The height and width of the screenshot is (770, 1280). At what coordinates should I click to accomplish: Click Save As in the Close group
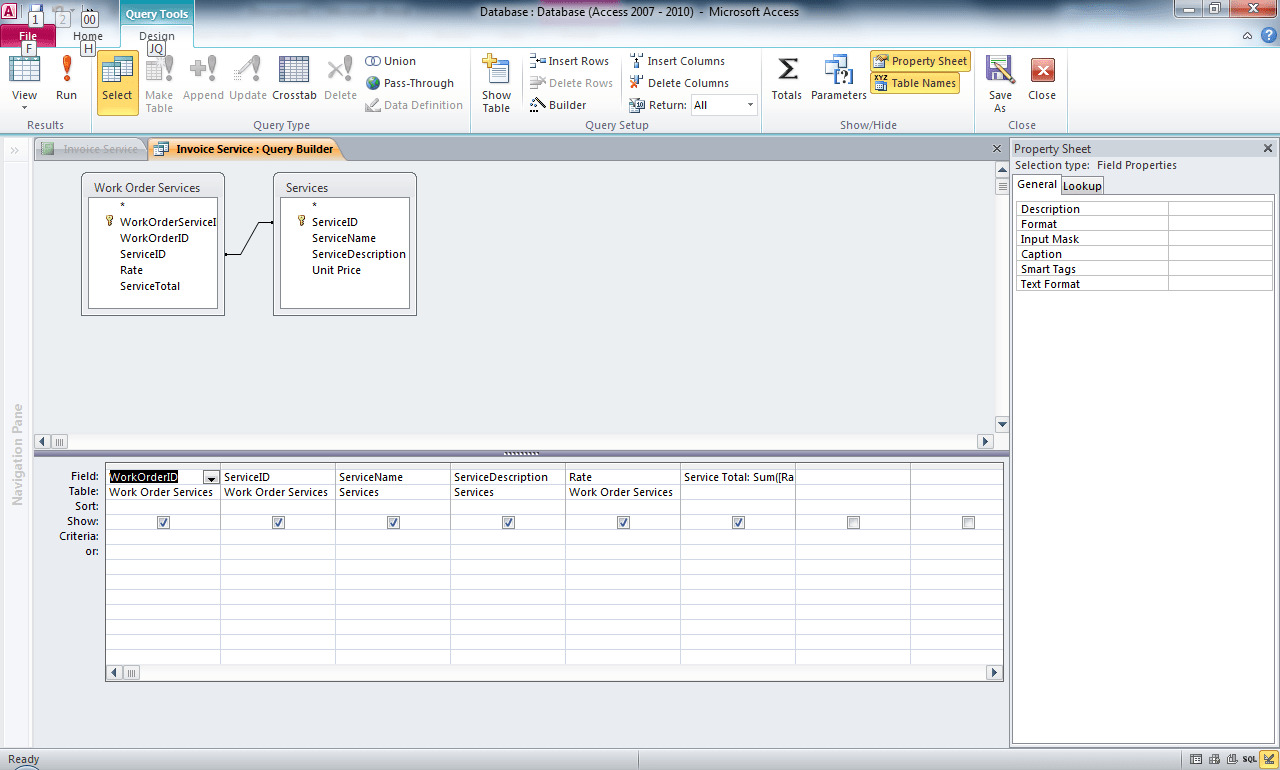tap(1000, 83)
